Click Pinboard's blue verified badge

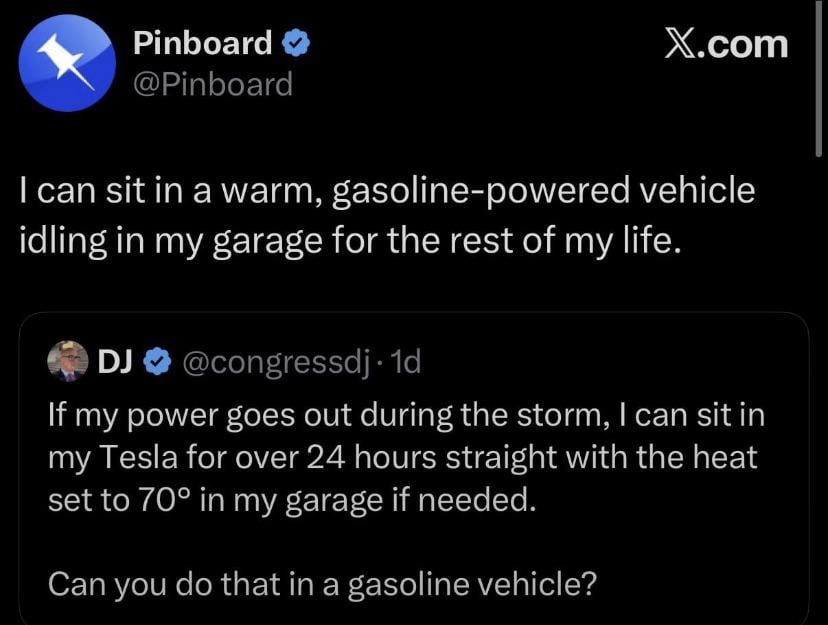[296, 43]
